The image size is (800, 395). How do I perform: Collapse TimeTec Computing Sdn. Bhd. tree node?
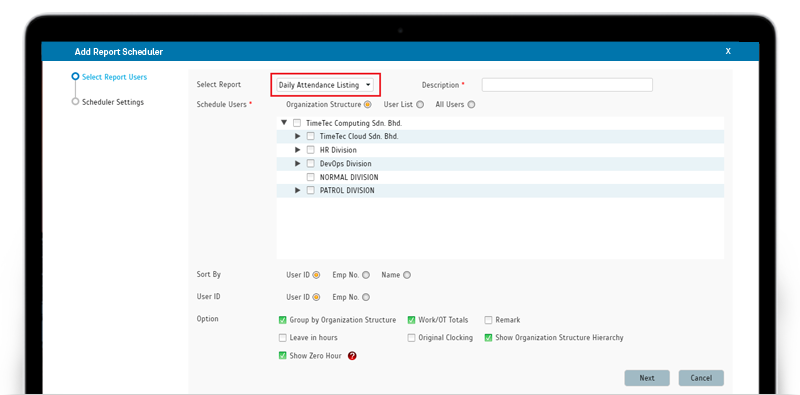[284, 123]
